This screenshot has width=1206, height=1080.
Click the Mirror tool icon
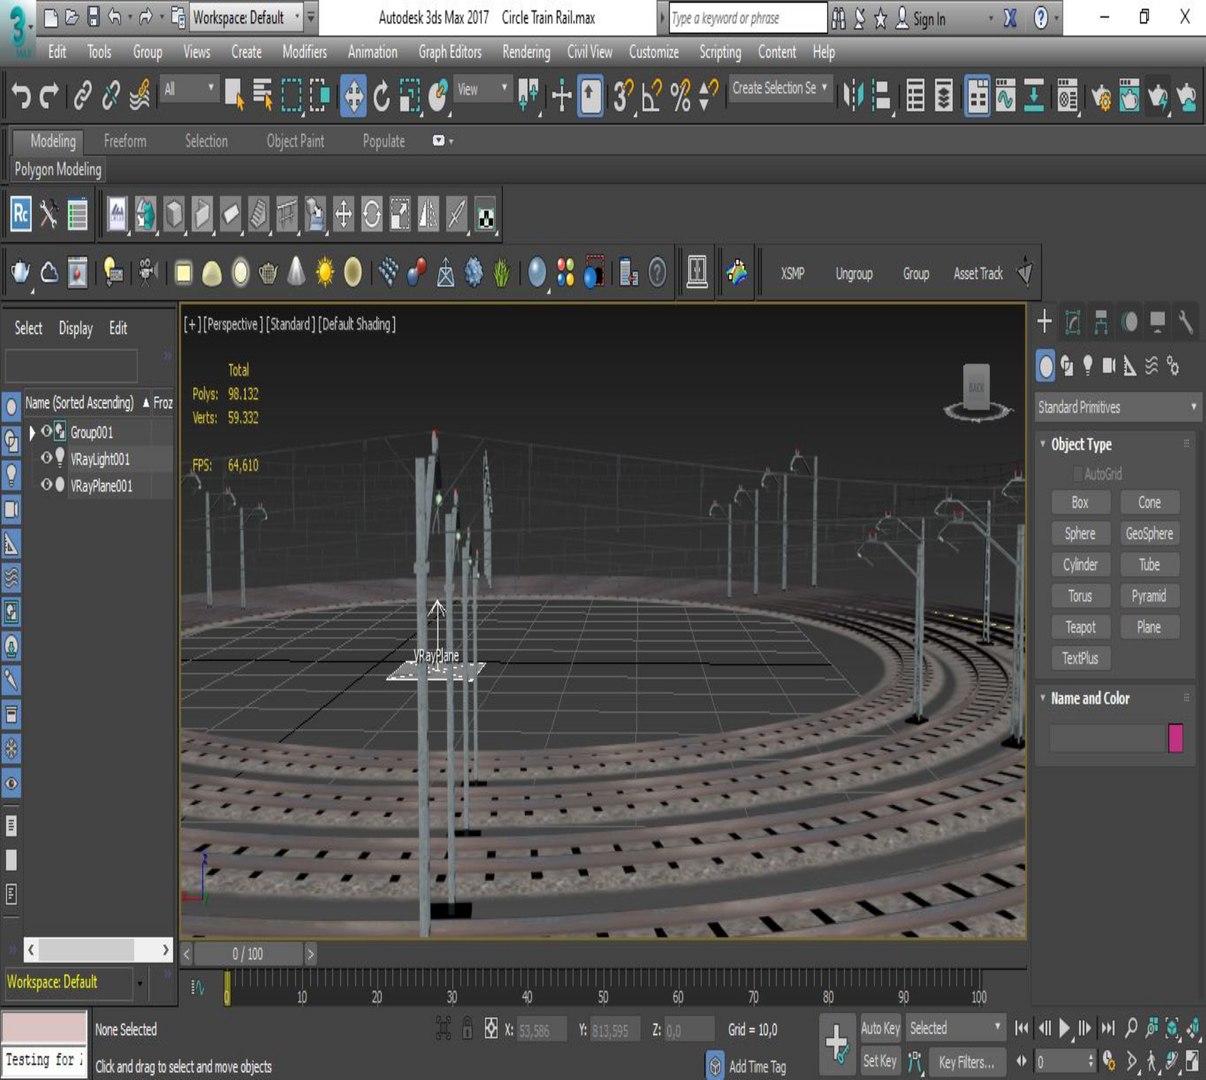(853, 96)
